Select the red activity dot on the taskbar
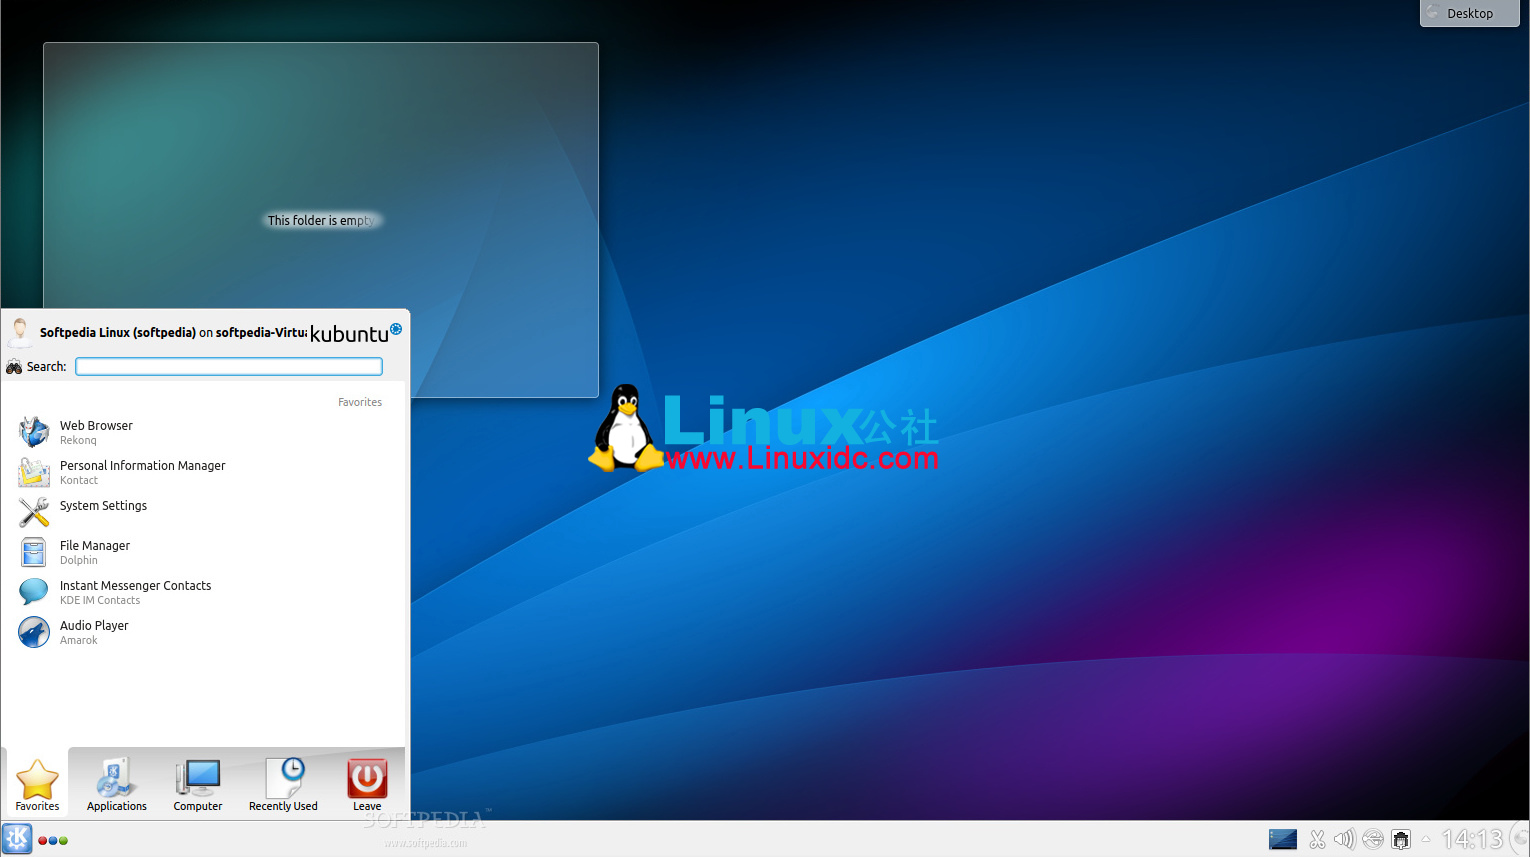 (x=42, y=840)
